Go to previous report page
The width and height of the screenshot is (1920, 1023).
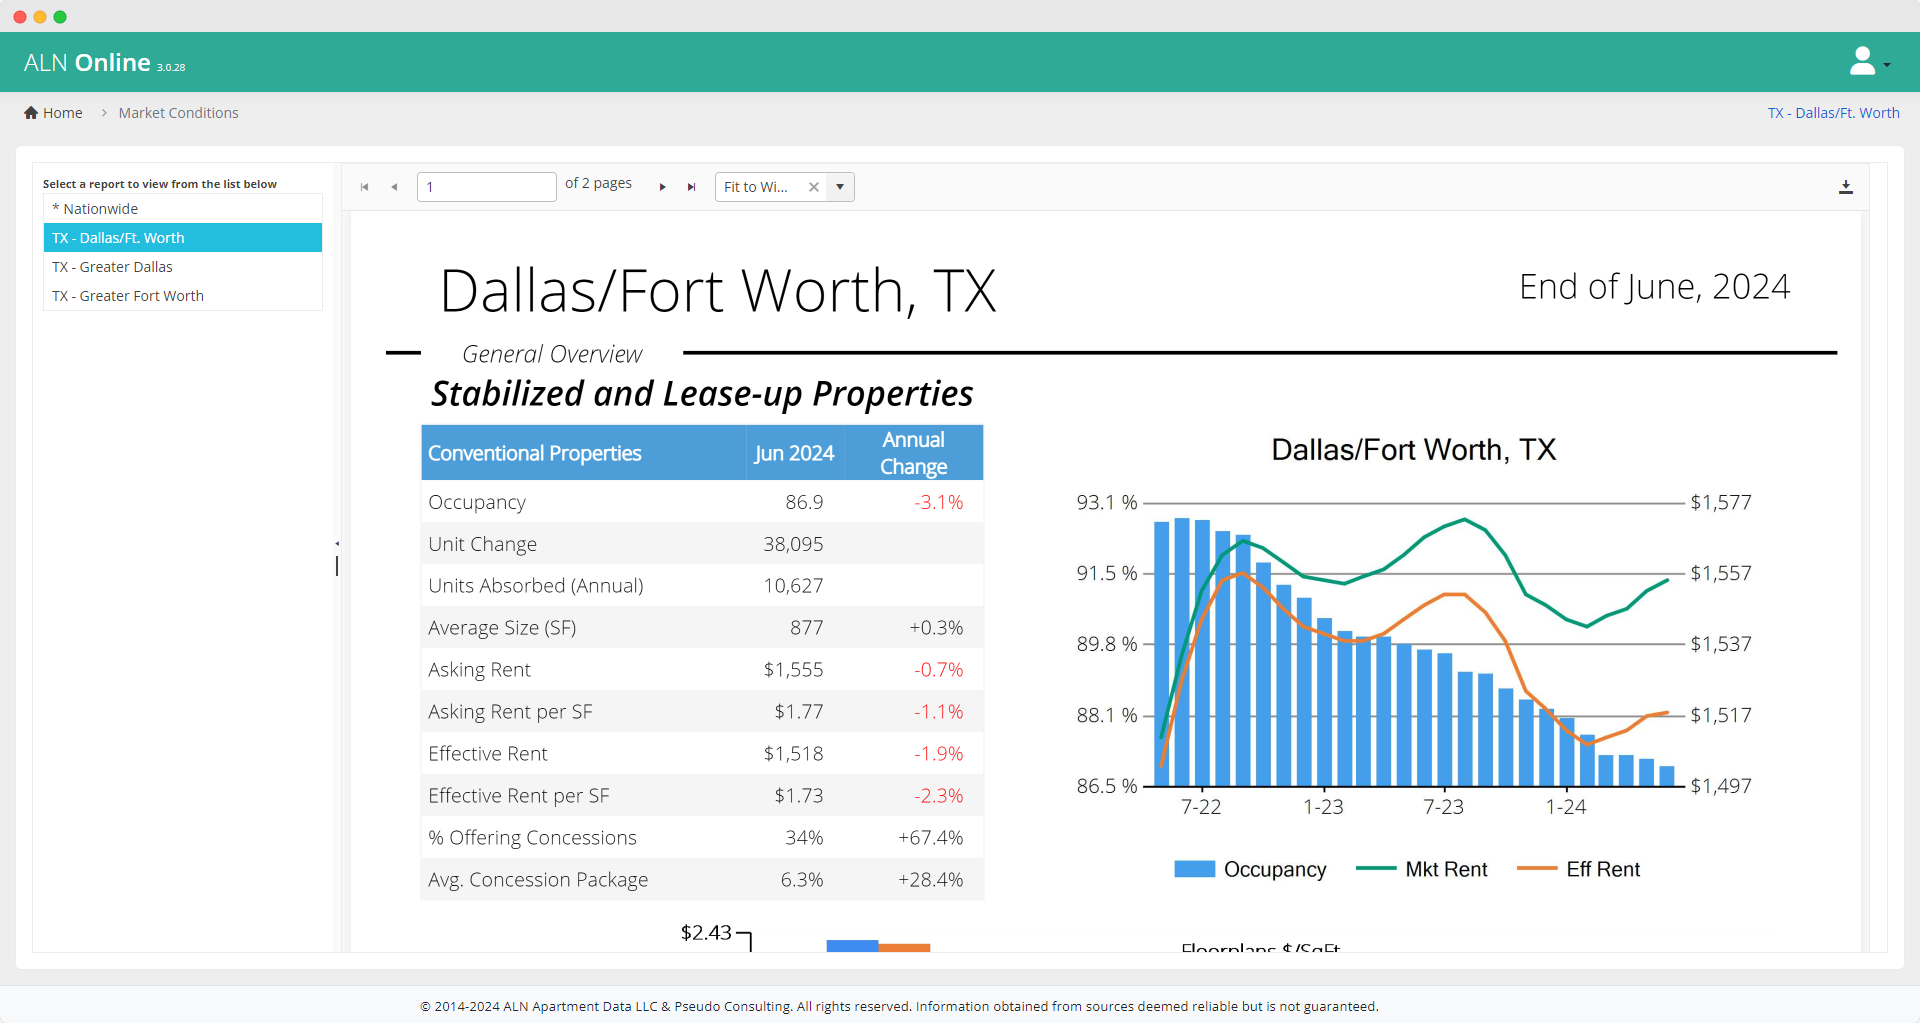pos(394,187)
